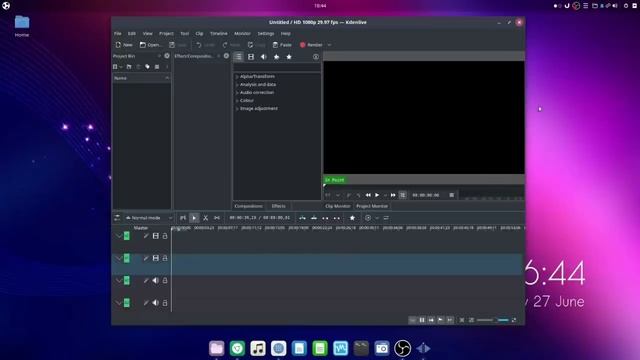Mute the bottom audio track
This screenshot has width=640, height=360.
[156, 303]
